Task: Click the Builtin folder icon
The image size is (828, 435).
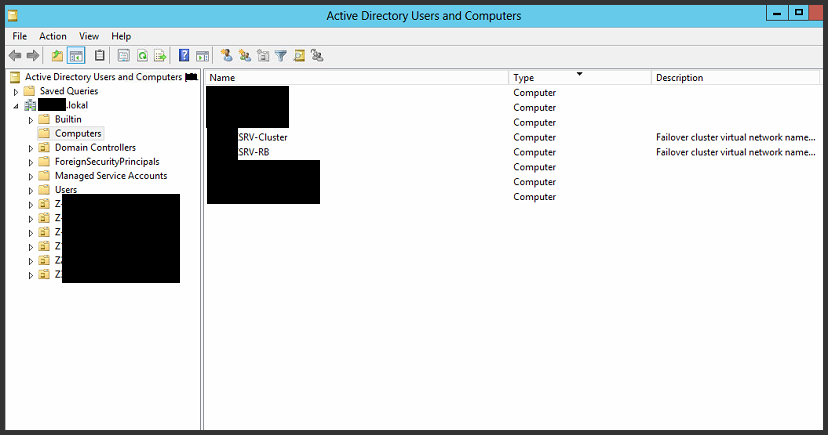Action: pyautogui.click(x=44, y=119)
